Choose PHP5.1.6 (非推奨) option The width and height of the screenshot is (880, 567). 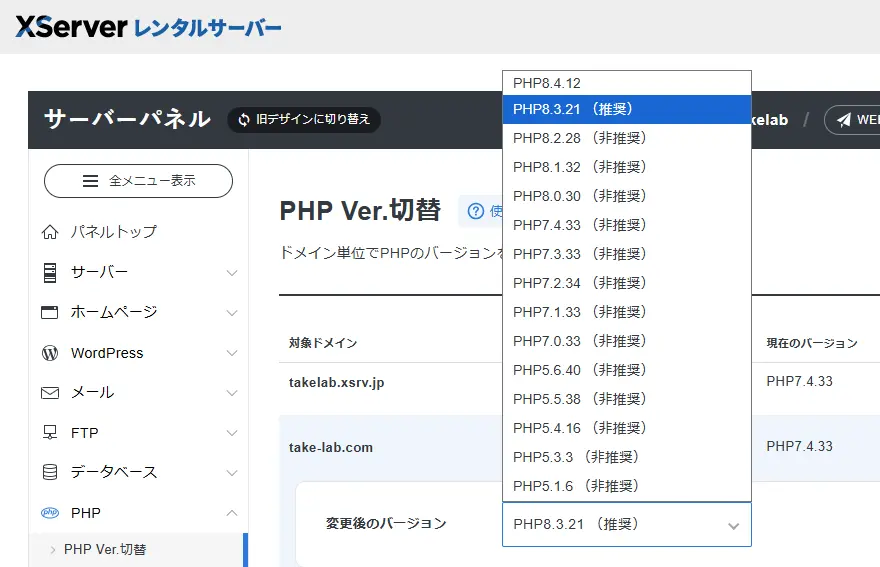point(626,486)
